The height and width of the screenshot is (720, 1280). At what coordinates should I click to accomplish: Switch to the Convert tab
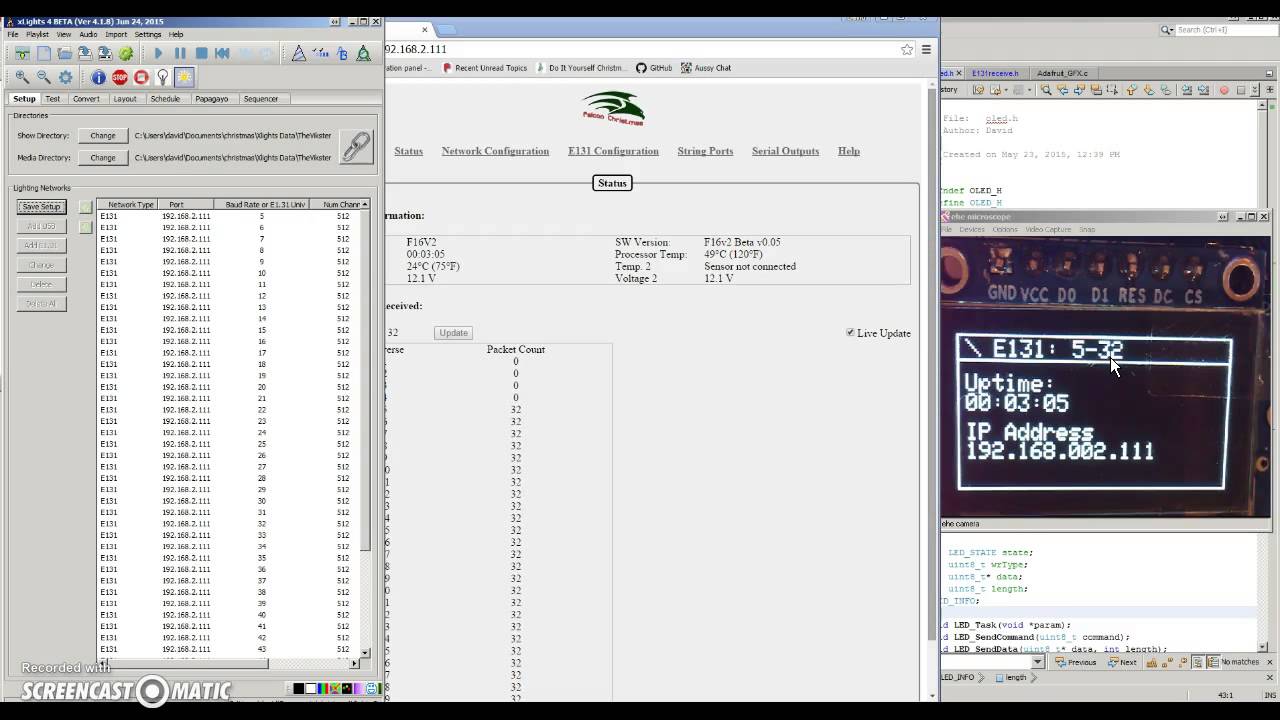(x=86, y=99)
